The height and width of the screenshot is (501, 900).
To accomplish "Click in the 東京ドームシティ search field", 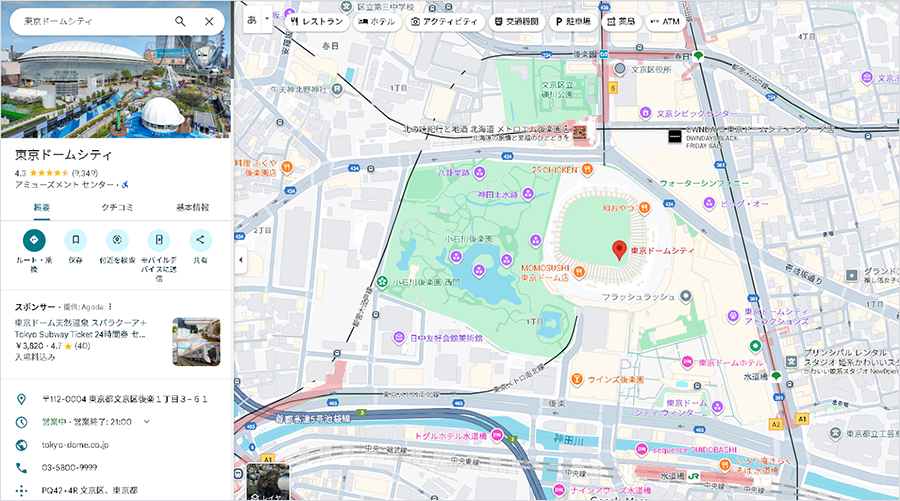I will pos(90,21).
